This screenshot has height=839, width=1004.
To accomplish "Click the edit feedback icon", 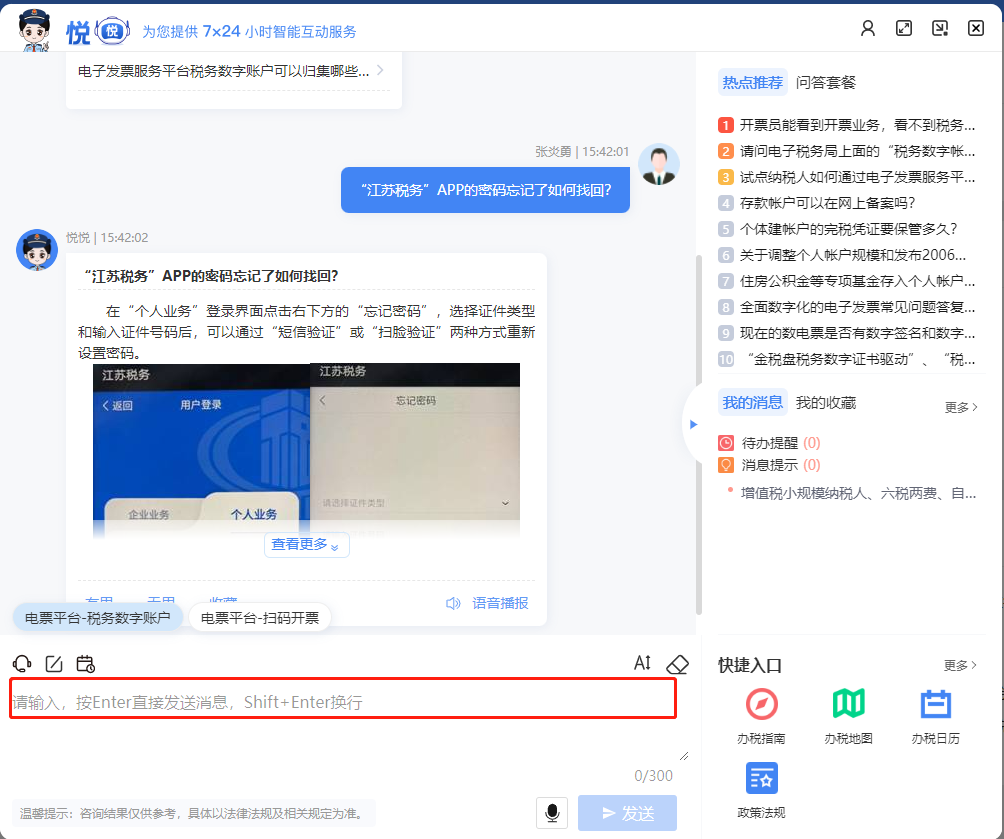I will coord(54,664).
